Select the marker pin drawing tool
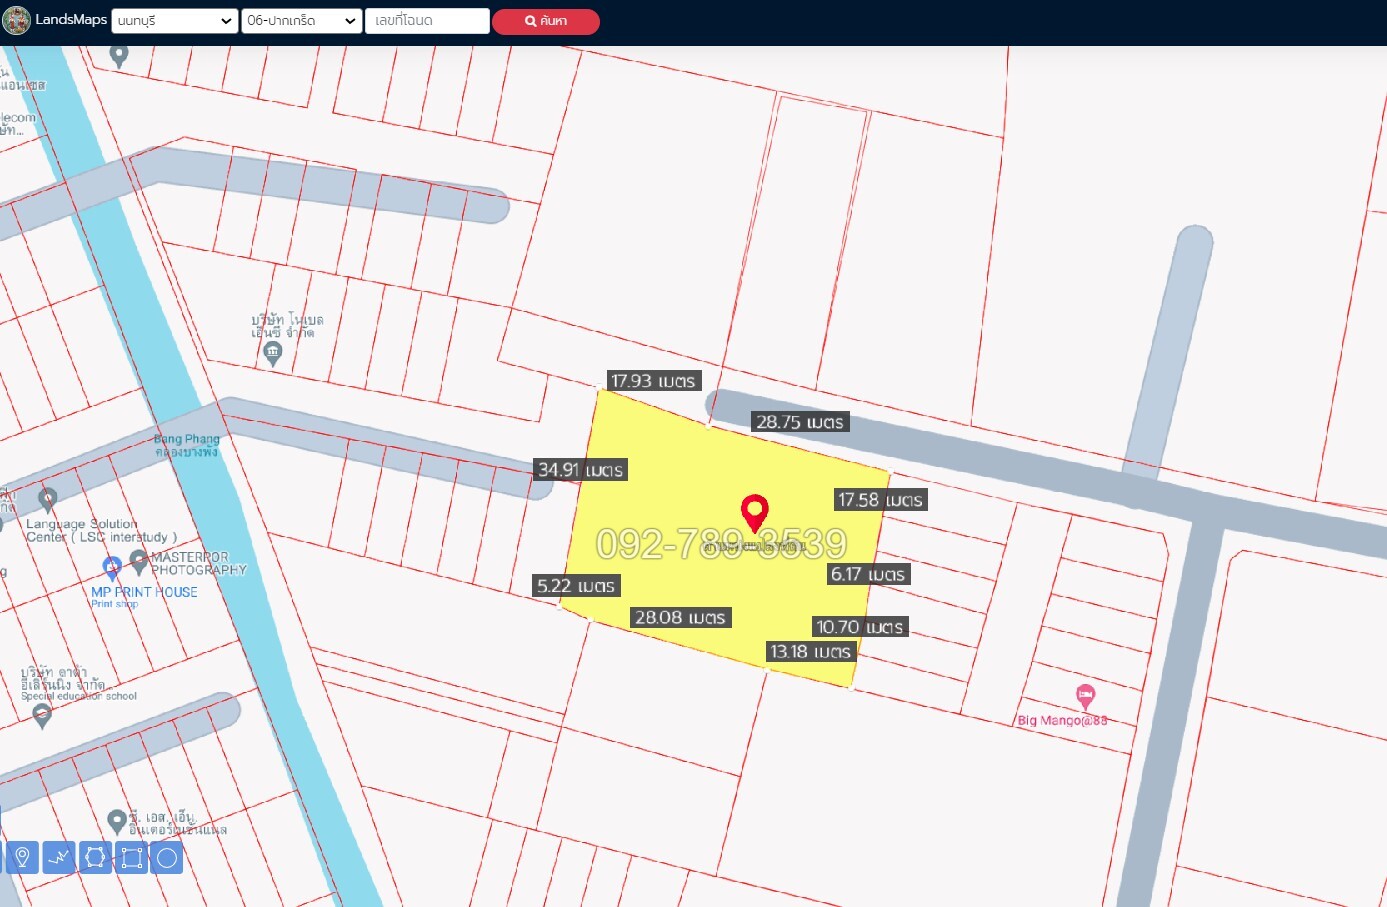 coord(22,857)
